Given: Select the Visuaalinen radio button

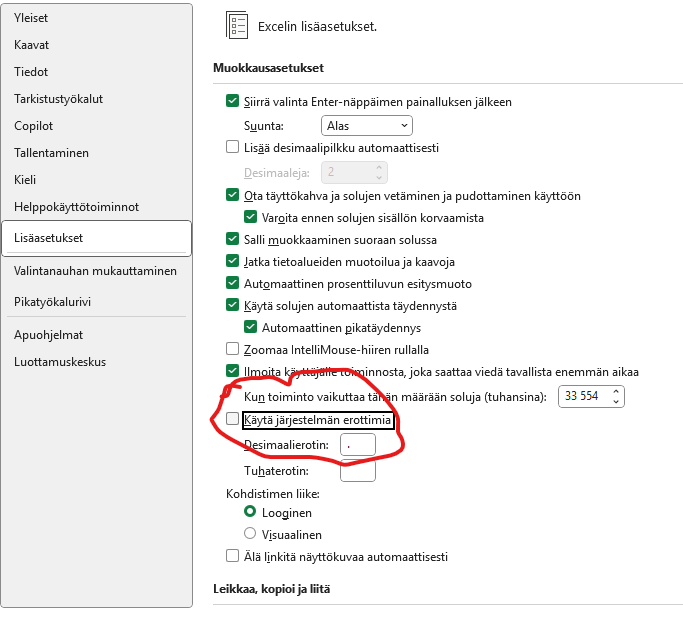Looking at the screenshot, I should [250, 534].
